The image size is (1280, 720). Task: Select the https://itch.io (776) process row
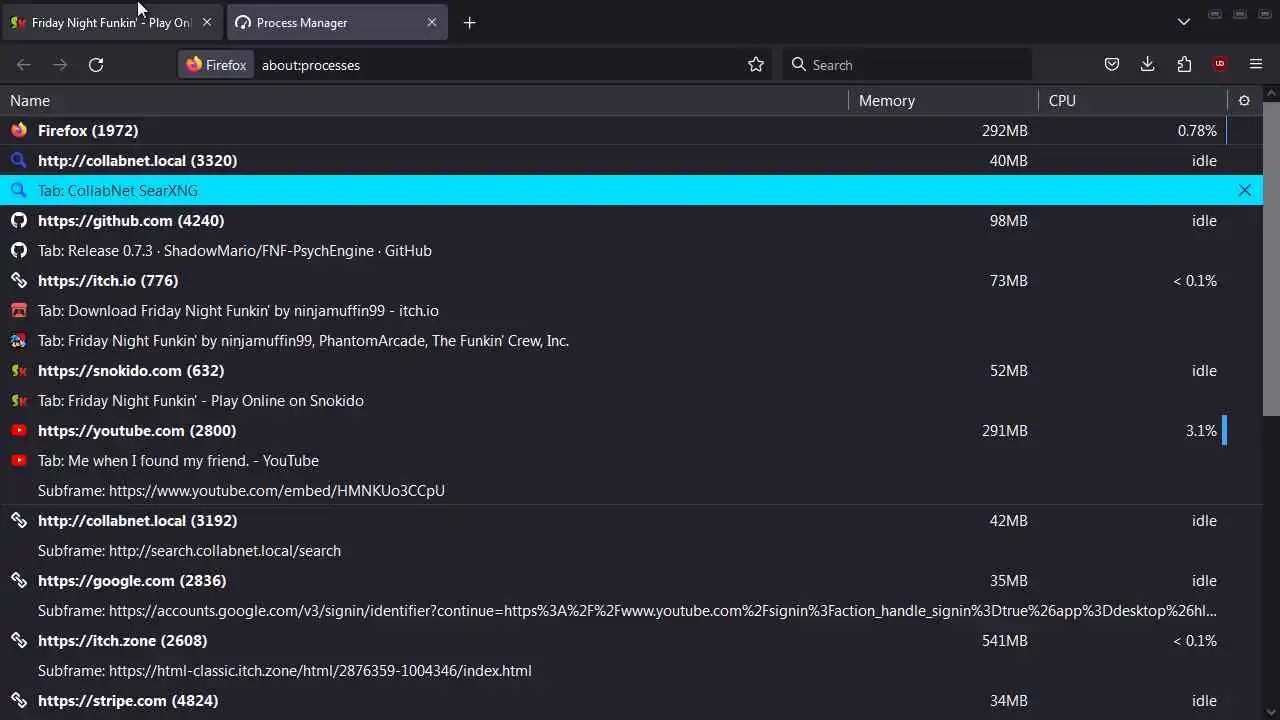(x=631, y=280)
